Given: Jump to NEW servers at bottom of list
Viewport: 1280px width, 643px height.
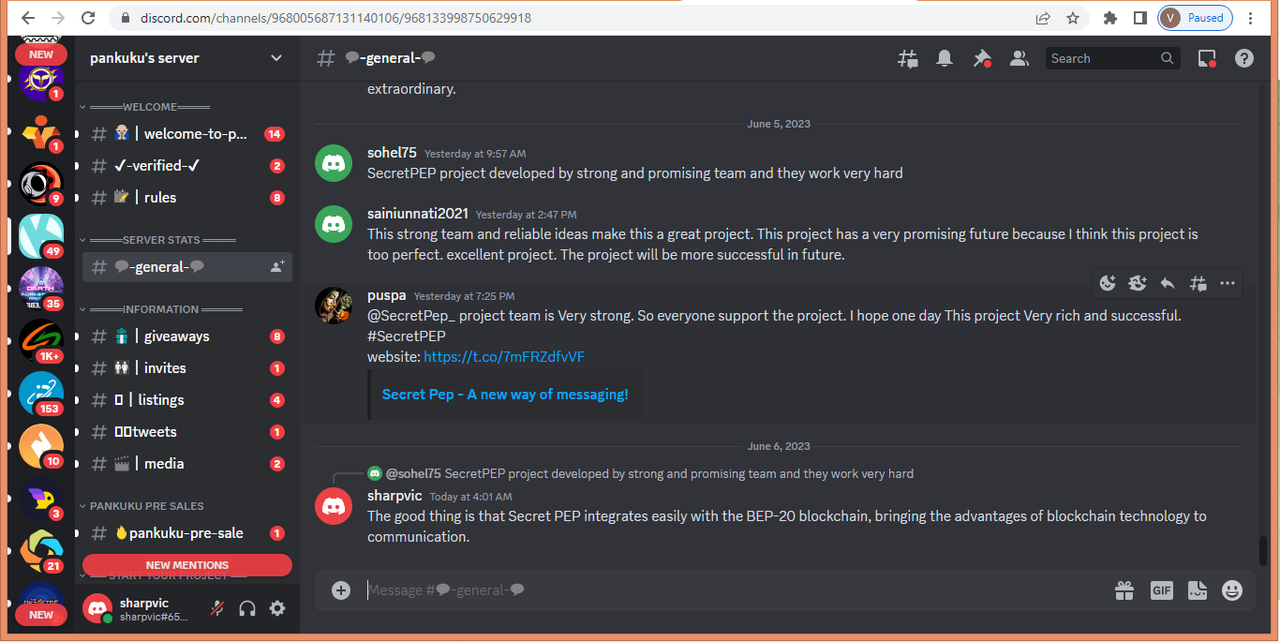Looking at the screenshot, I should click(41, 615).
